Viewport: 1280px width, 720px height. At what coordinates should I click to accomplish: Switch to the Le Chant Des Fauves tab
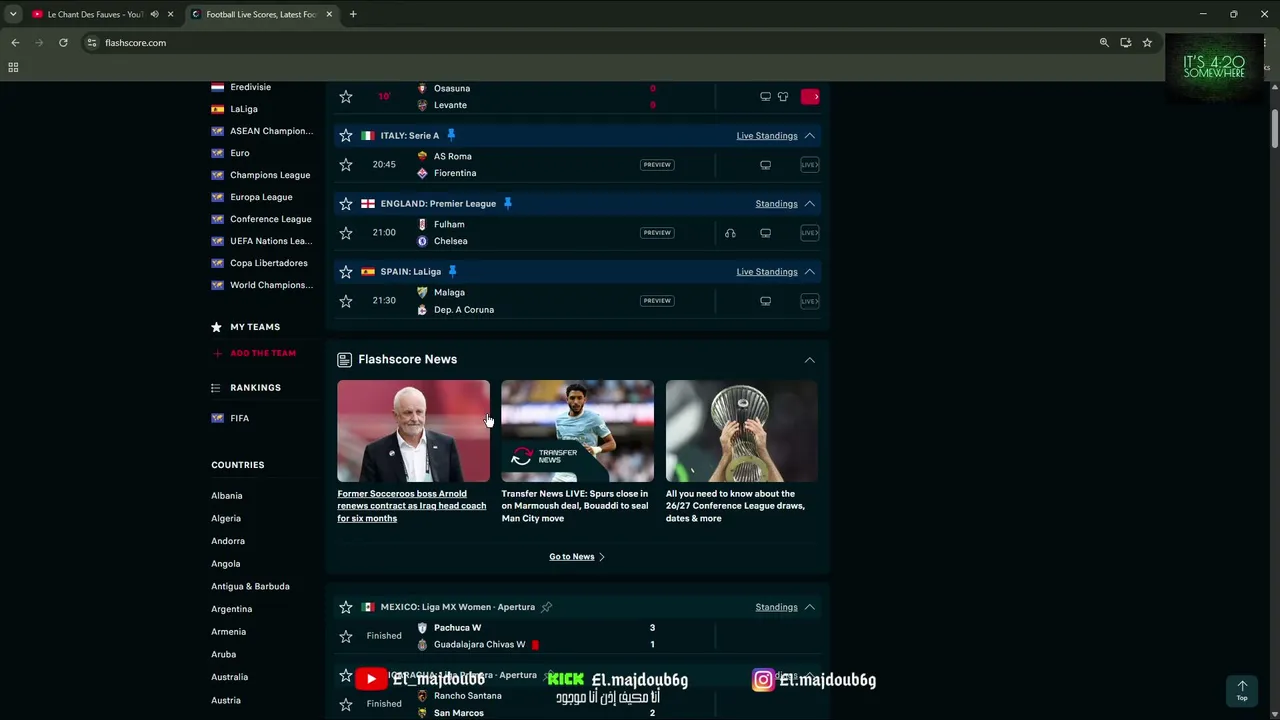coord(96,14)
